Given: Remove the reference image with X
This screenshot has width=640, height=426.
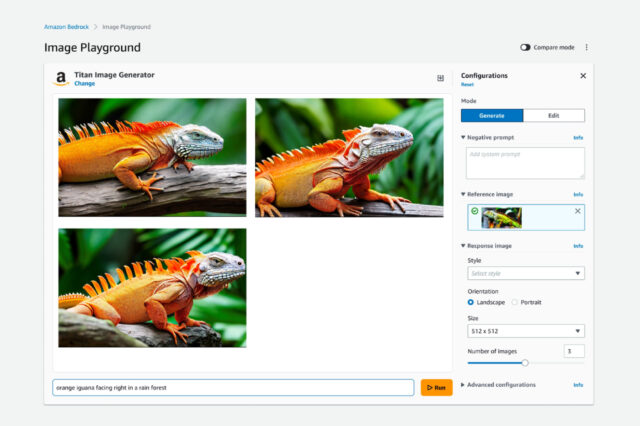Looking at the screenshot, I should point(577,211).
